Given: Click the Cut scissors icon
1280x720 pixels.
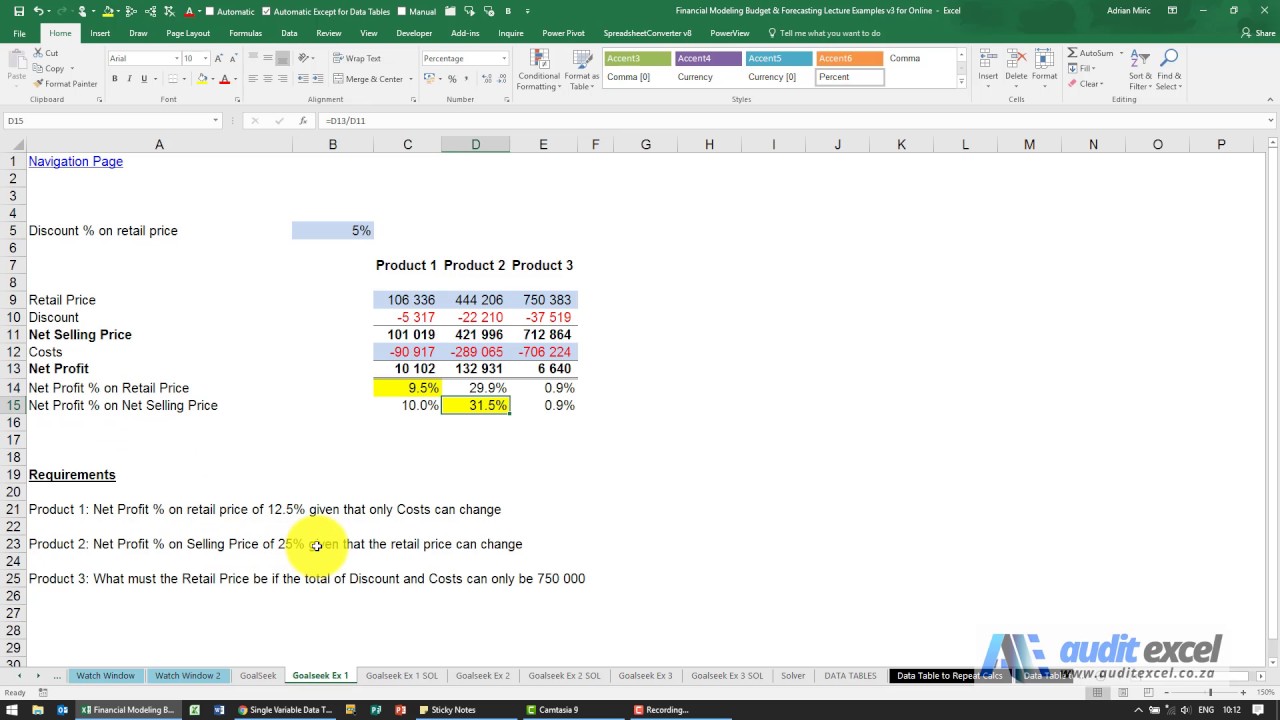Looking at the screenshot, I should [x=38, y=53].
